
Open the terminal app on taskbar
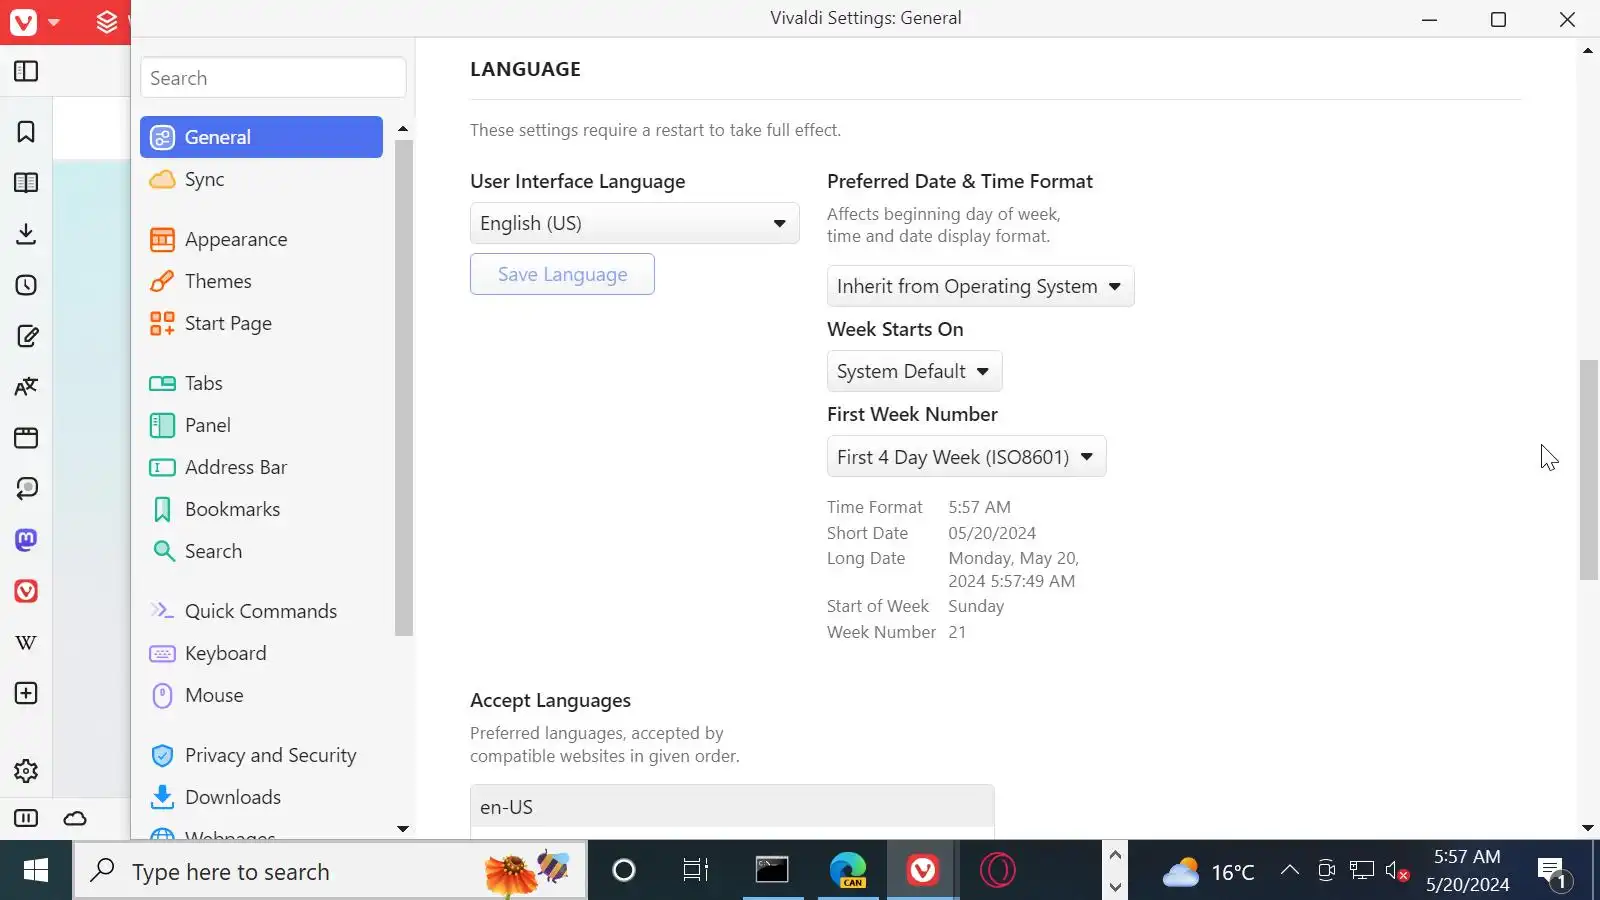pos(772,871)
